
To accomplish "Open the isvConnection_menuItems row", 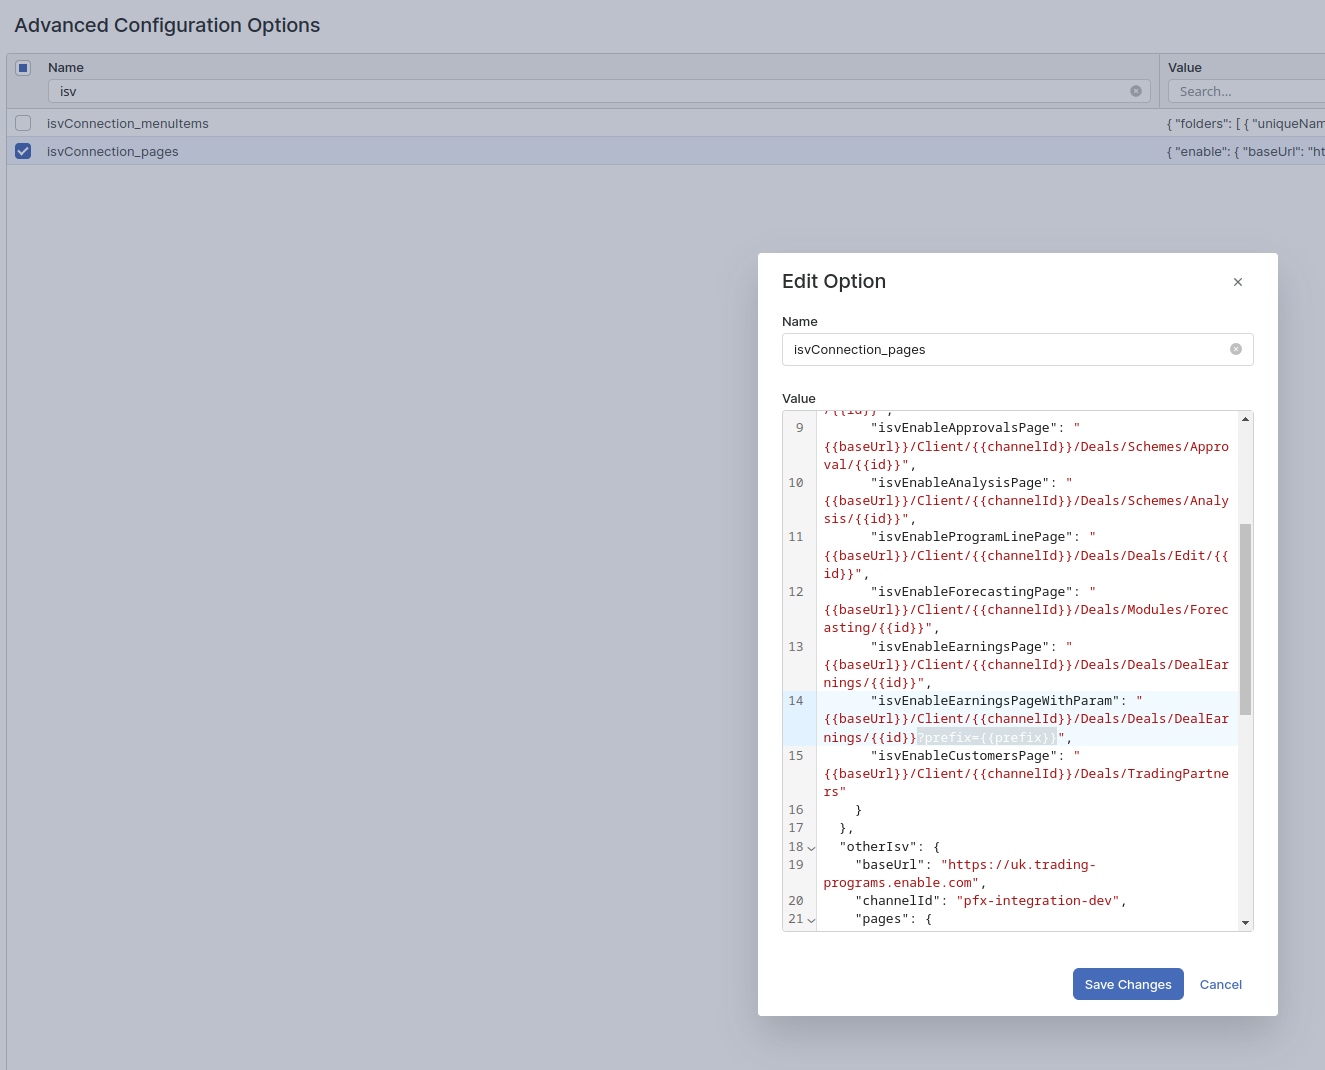I will (x=128, y=123).
